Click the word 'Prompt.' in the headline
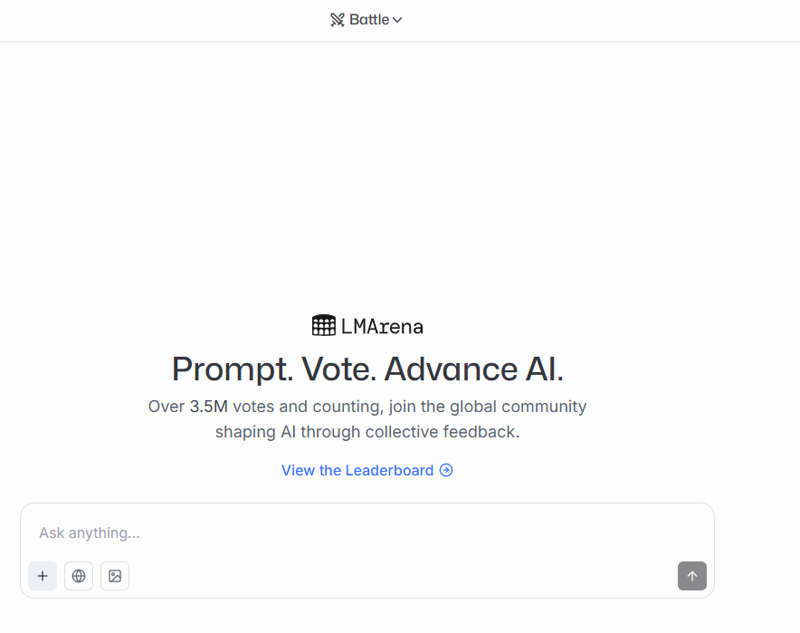Screen dimensions: 800x633 [233, 369]
